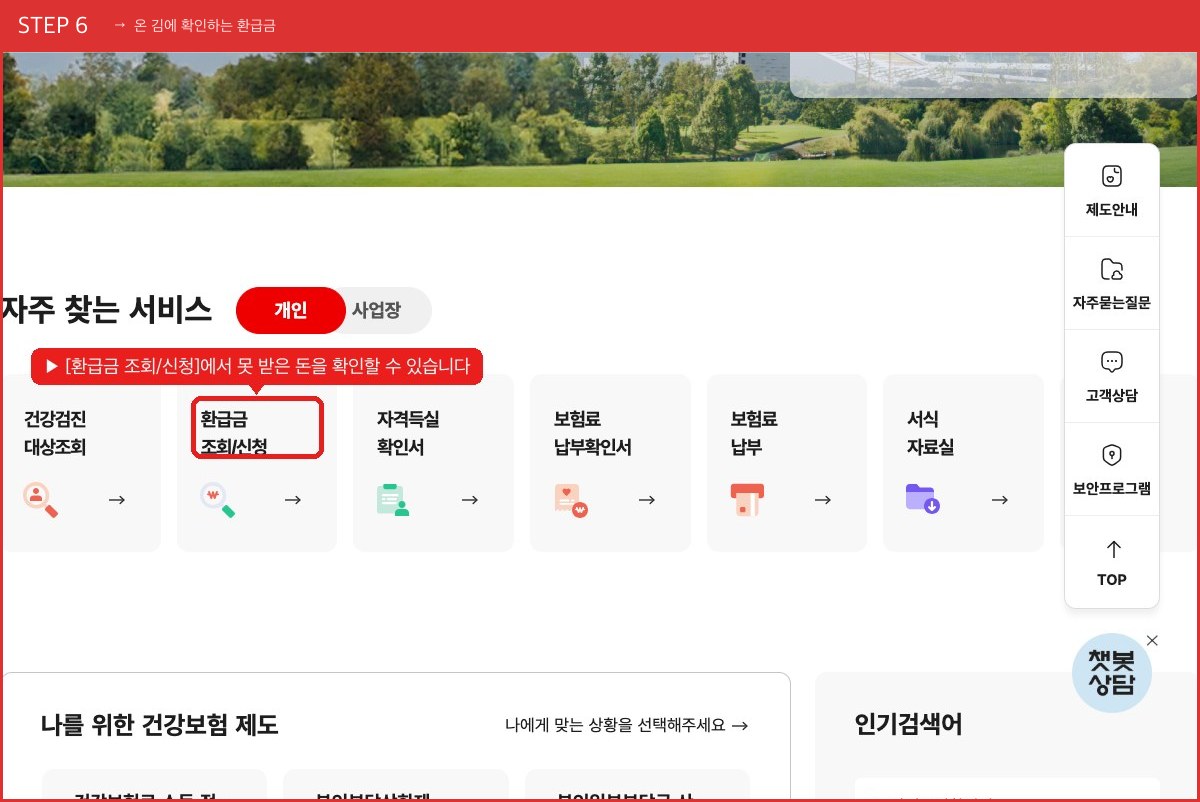Click arrow on 보험료 납부확인서 card
1200x802 pixels.
(647, 500)
